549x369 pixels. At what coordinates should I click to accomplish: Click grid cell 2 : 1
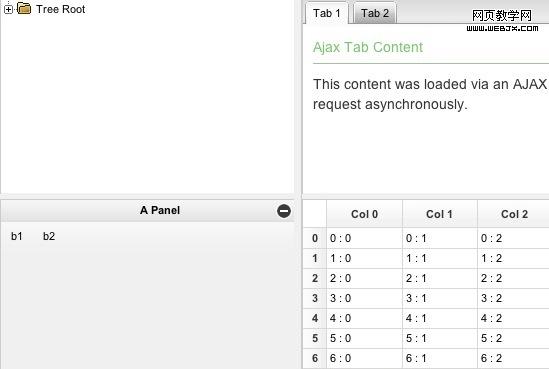tap(440, 278)
